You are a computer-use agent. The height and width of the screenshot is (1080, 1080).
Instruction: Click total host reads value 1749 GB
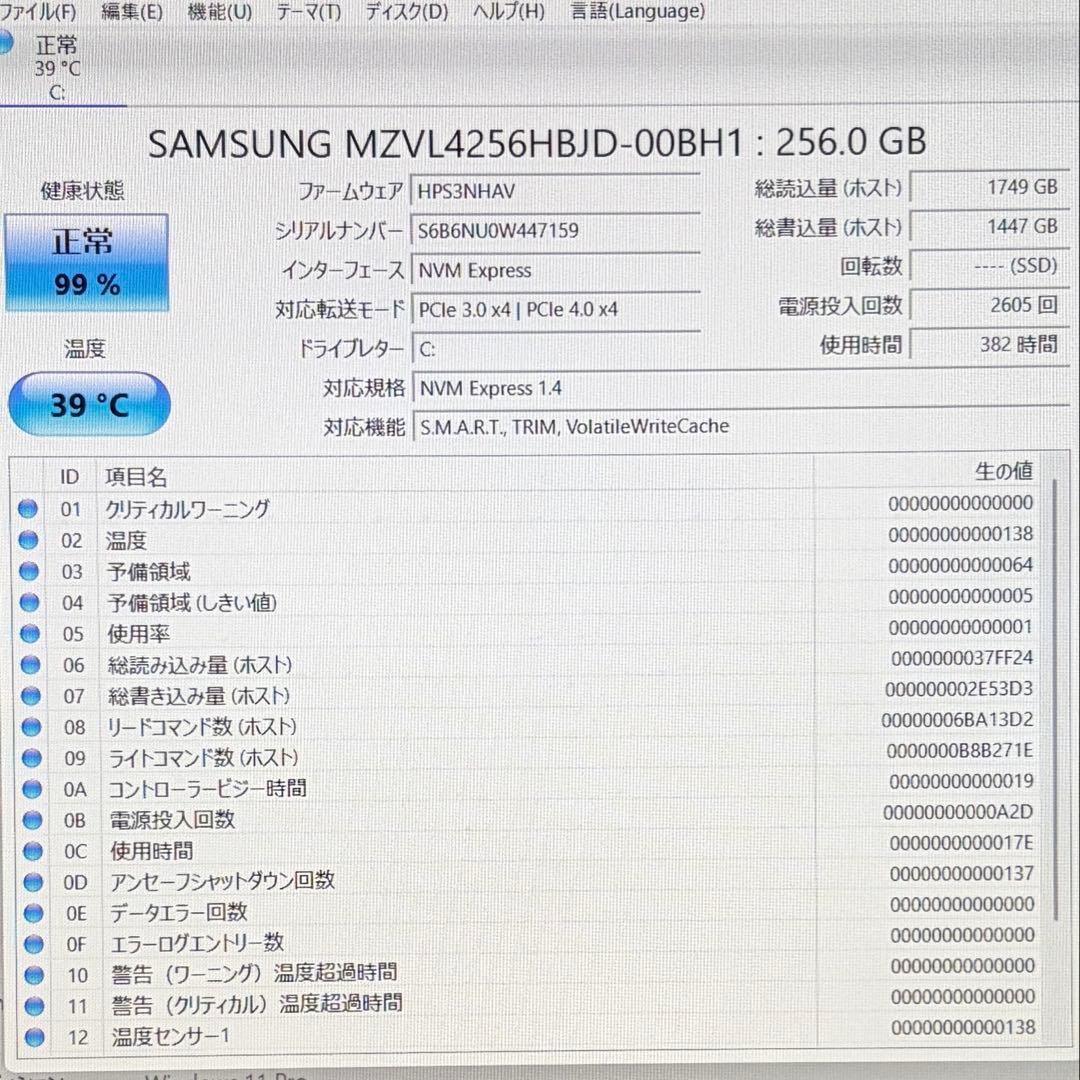988,187
